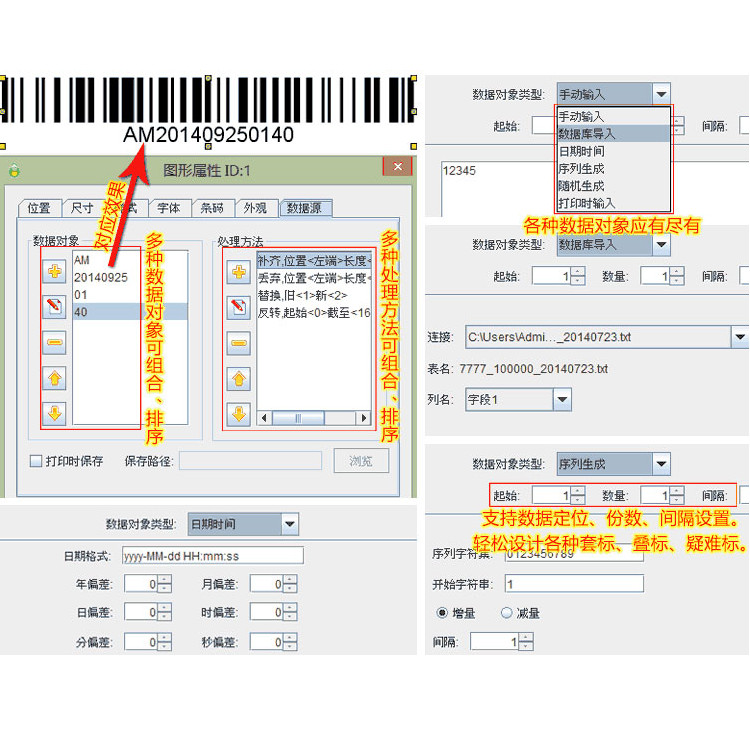This screenshot has height=750, width=750.
Task: Switch to the 条码 tab
Action: [x=212, y=208]
